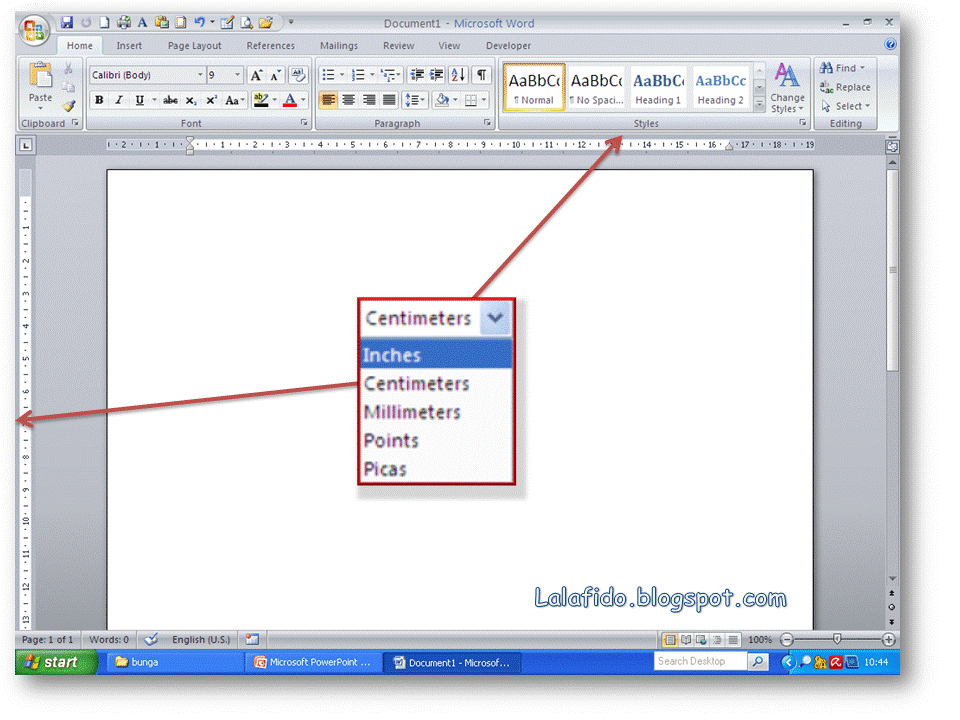Click Quick Print icon in Quick Access toolbar
960x720 pixels.
pos(124,23)
